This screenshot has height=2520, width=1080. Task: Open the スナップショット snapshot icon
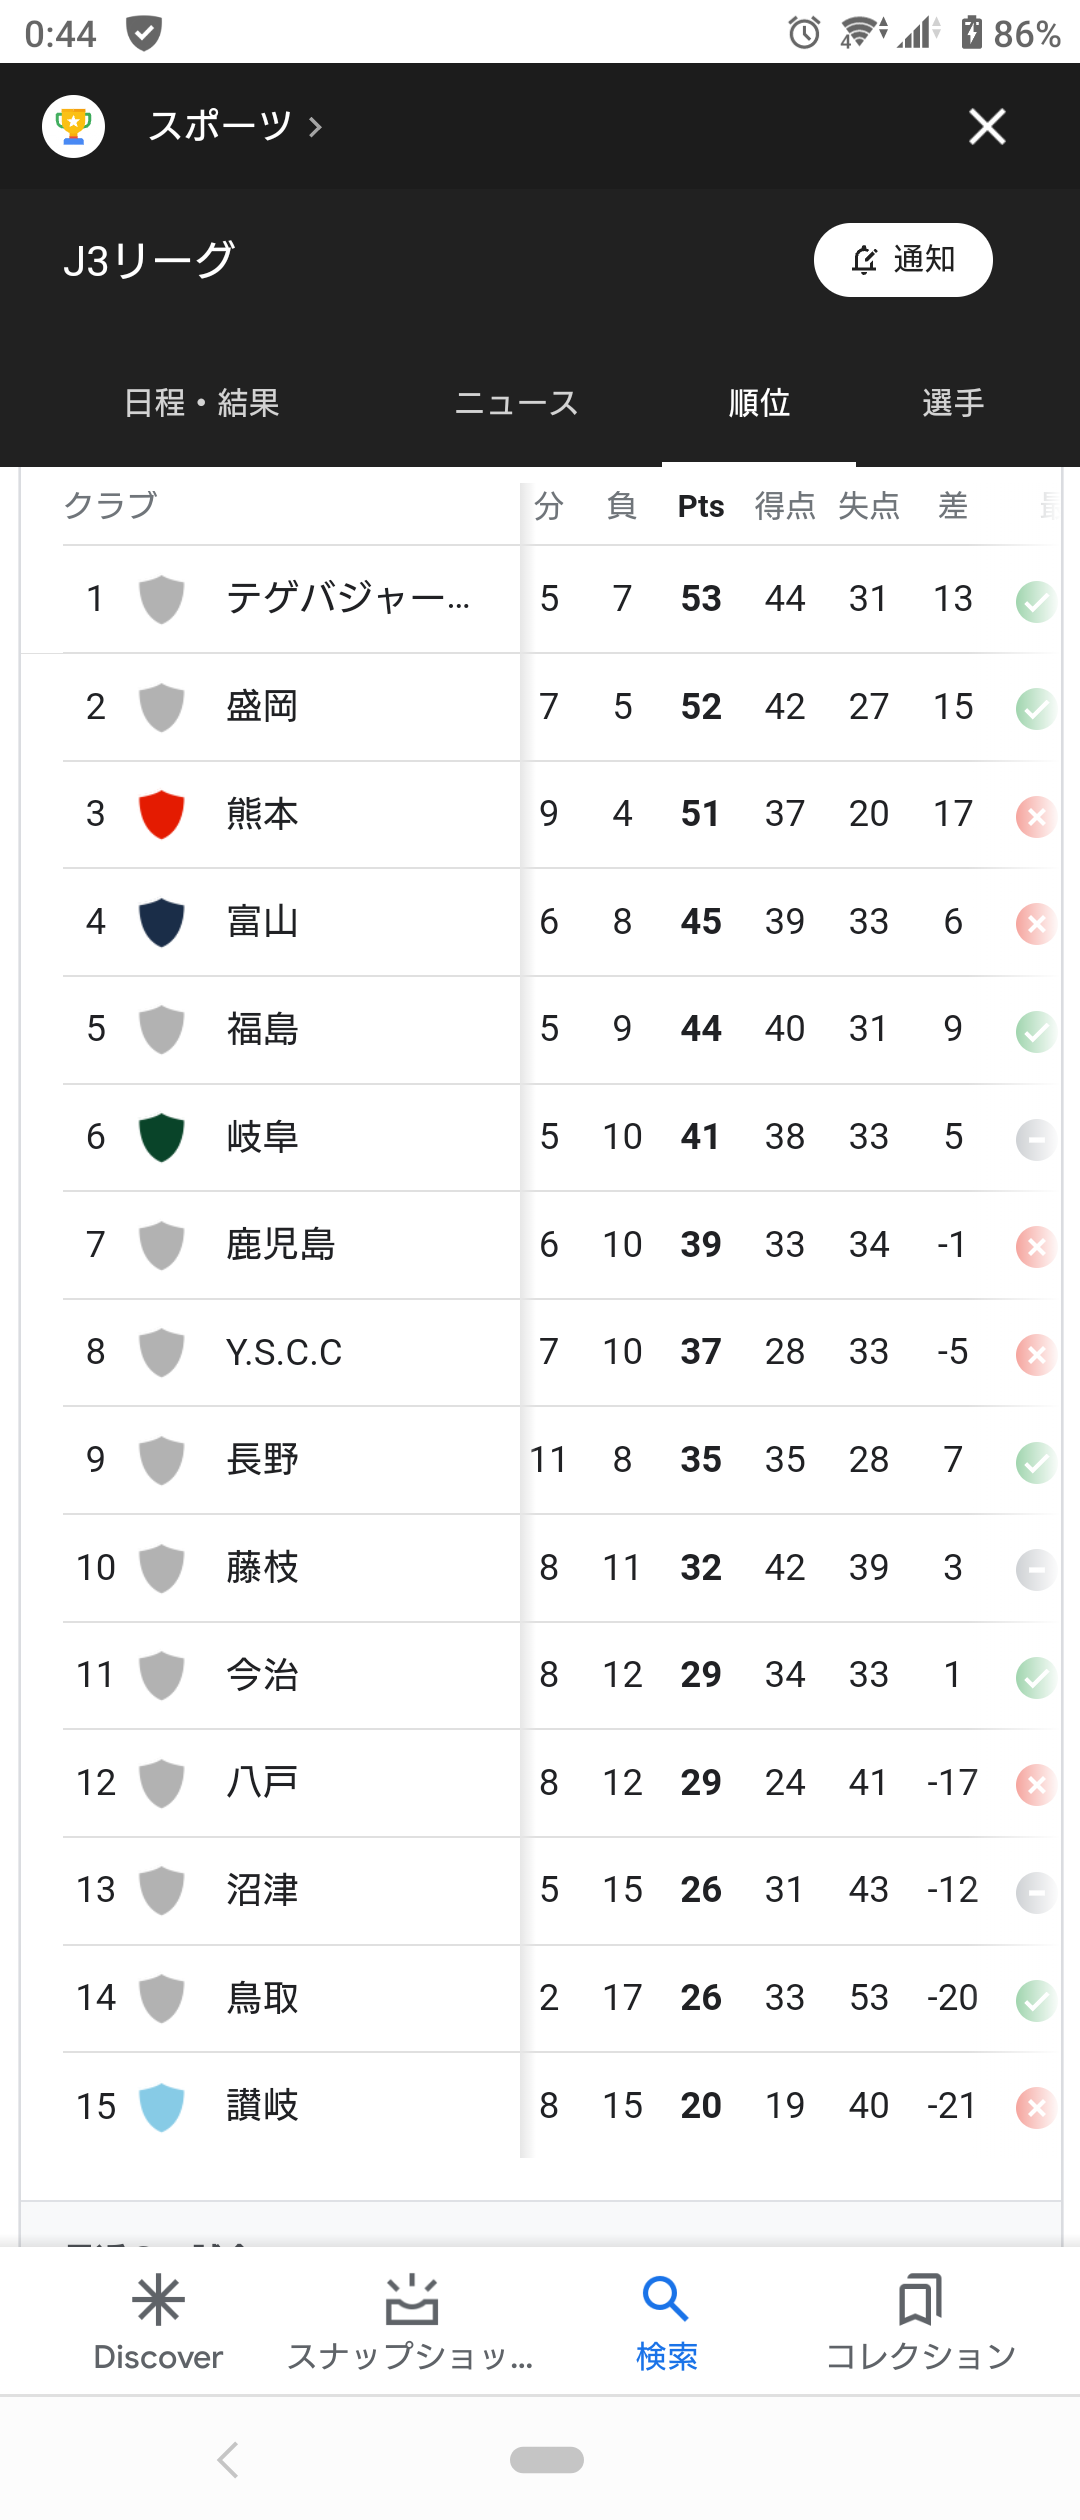coord(411,2300)
